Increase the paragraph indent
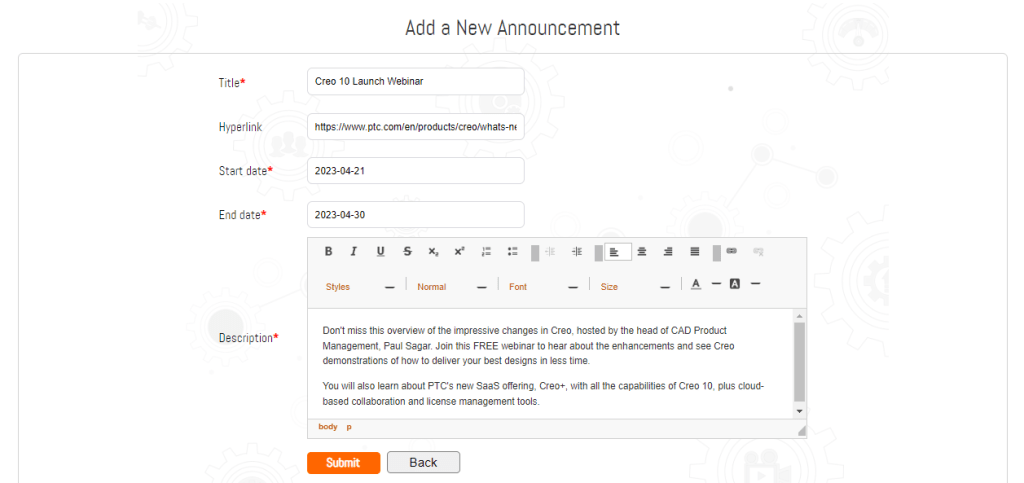 [576, 252]
